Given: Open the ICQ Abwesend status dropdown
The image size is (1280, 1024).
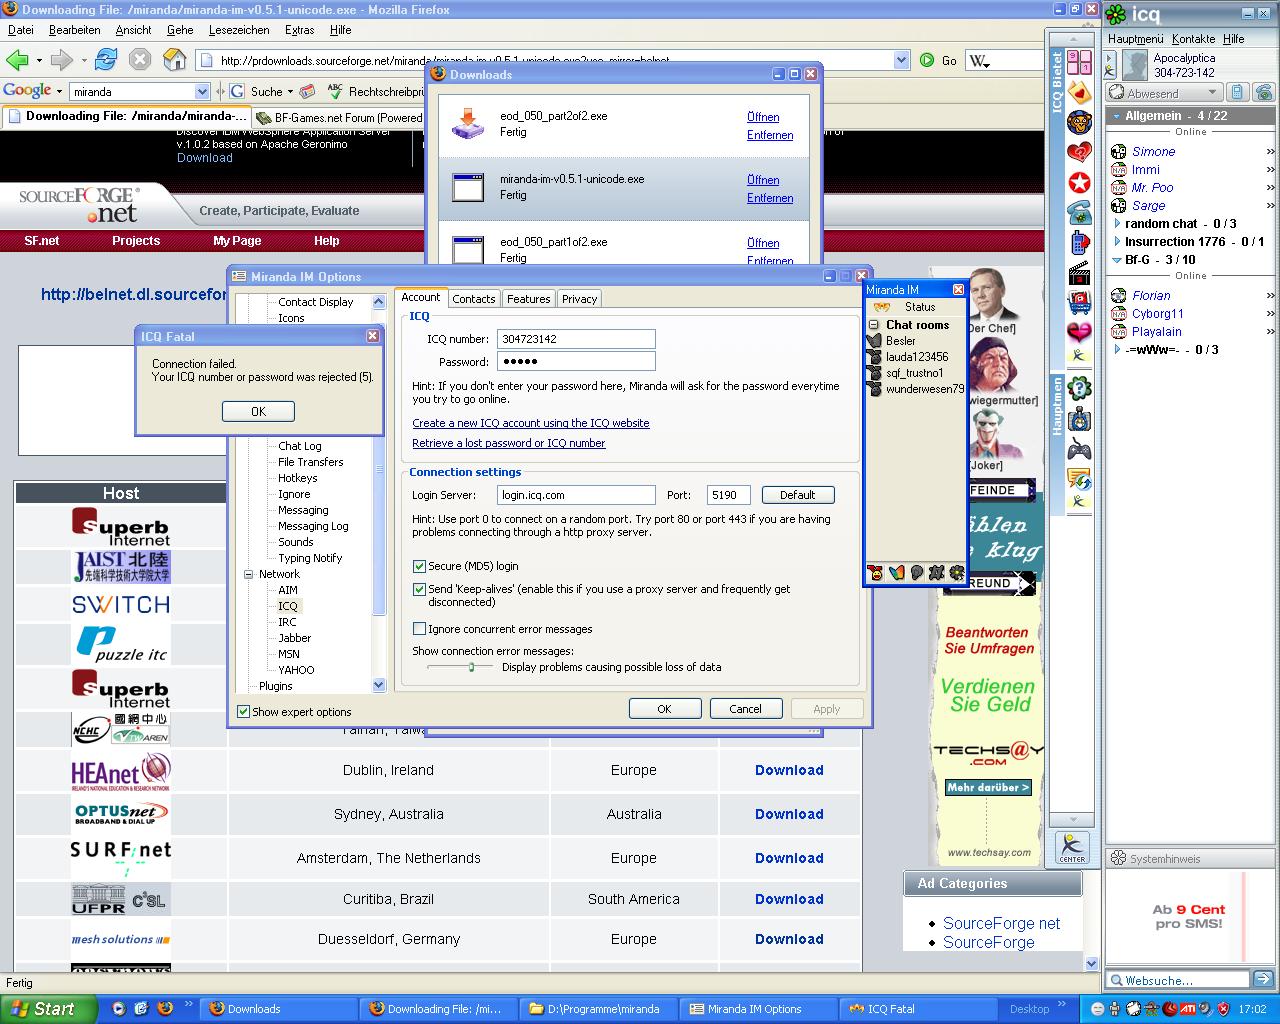Looking at the screenshot, I should coord(1211,94).
